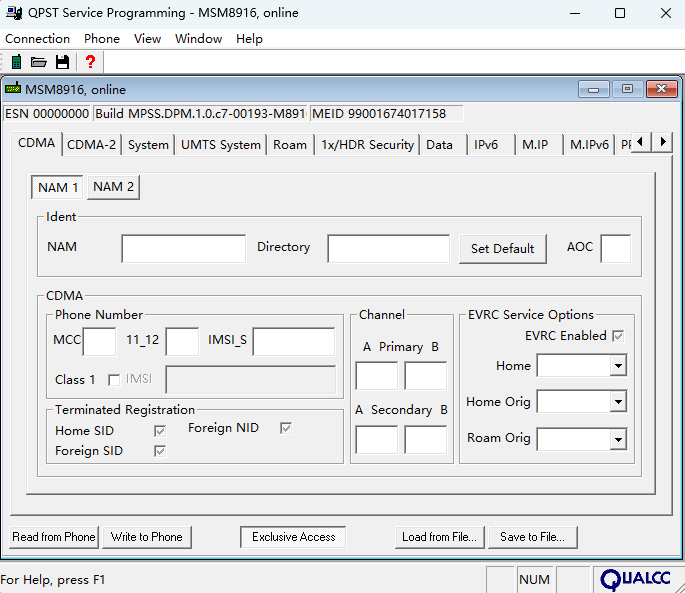The image size is (685, 593).
Task: Toggle the Home SID checkbox
Action: pos(159,431)
